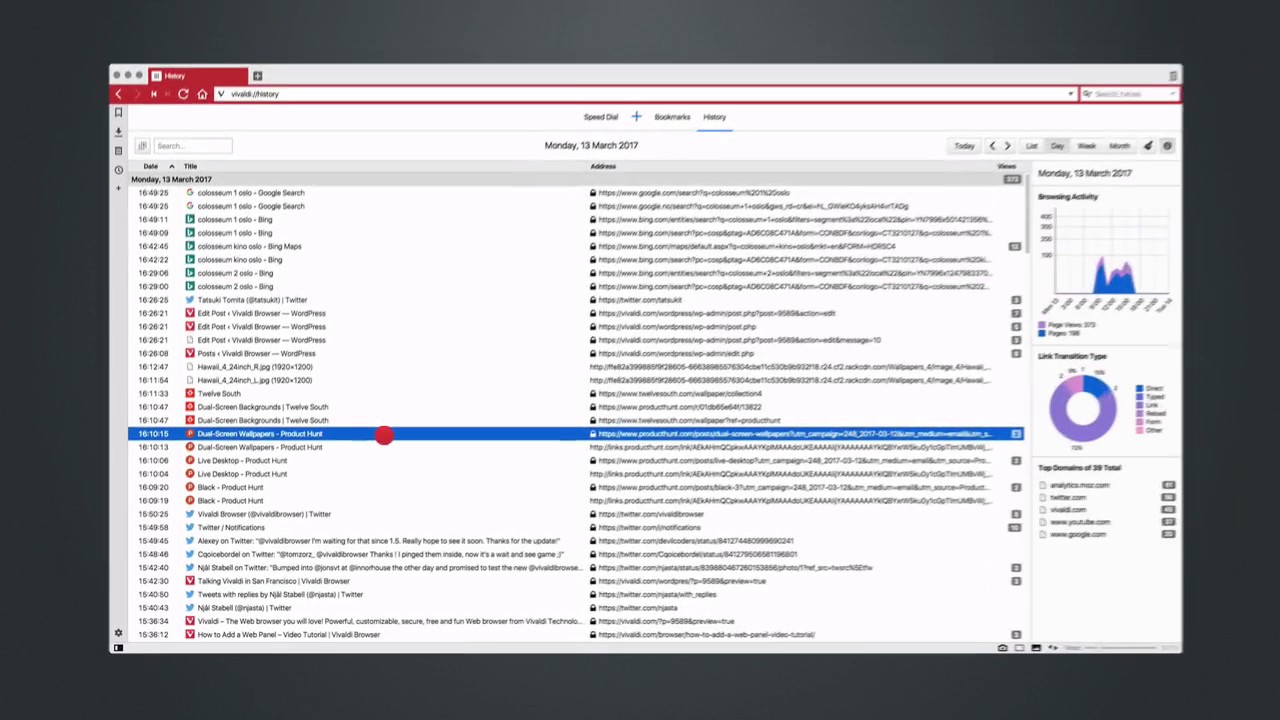Click the filter icon beside history search
This screenshot has height=720, width=1280.
click(142, 146)
